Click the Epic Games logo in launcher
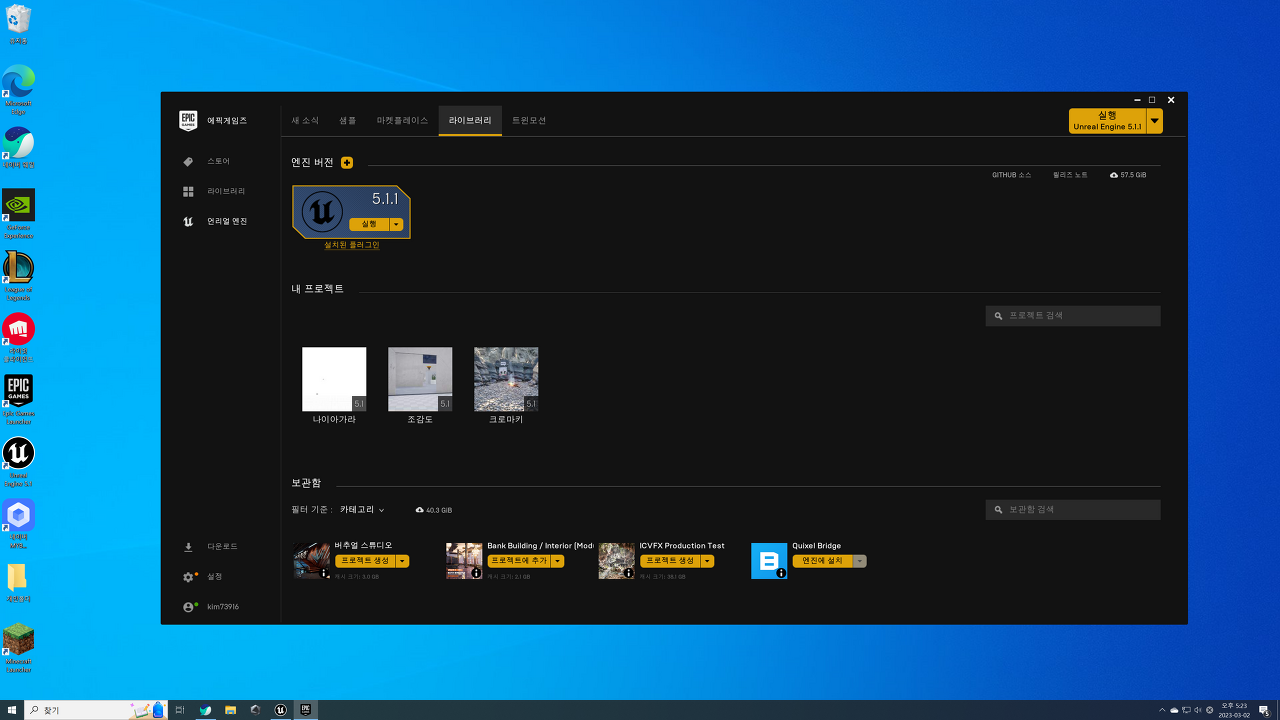 coord(188,120)
